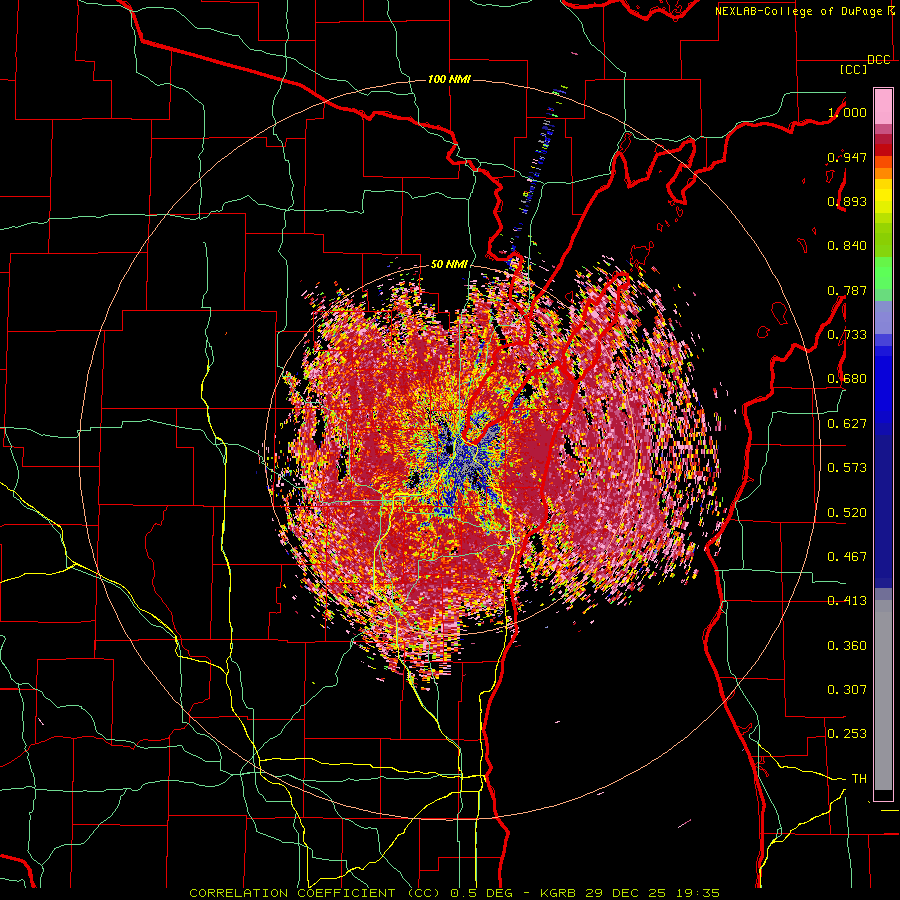Click the 0.680 colorbar value

point(847,379)
